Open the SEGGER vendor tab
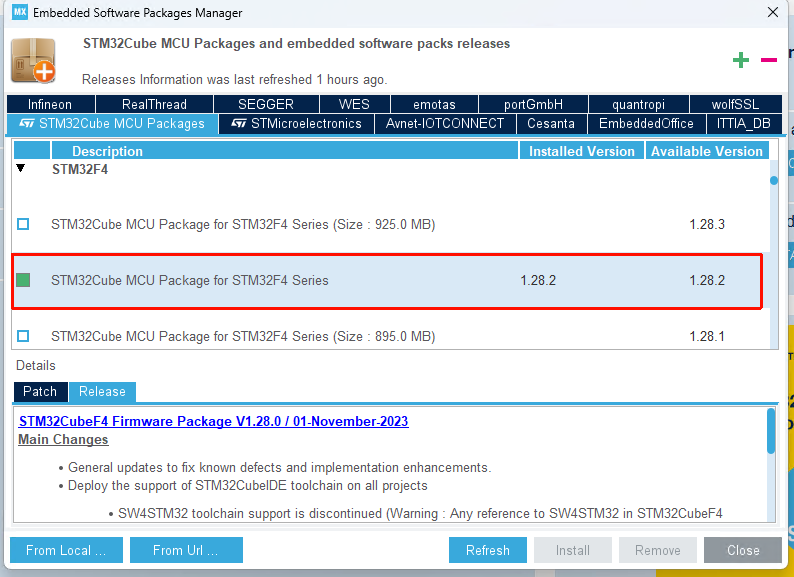Screen dimensions: 794x577 pos(266,104)
